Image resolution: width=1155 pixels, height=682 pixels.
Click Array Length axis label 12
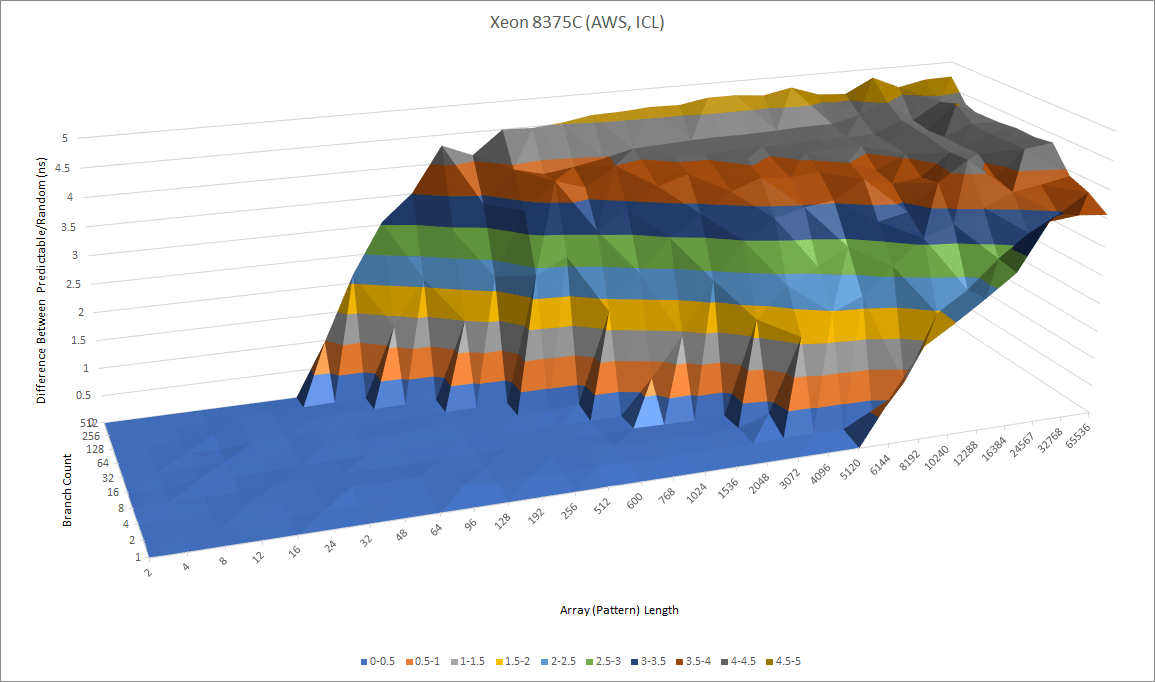[x=258, y=557]
